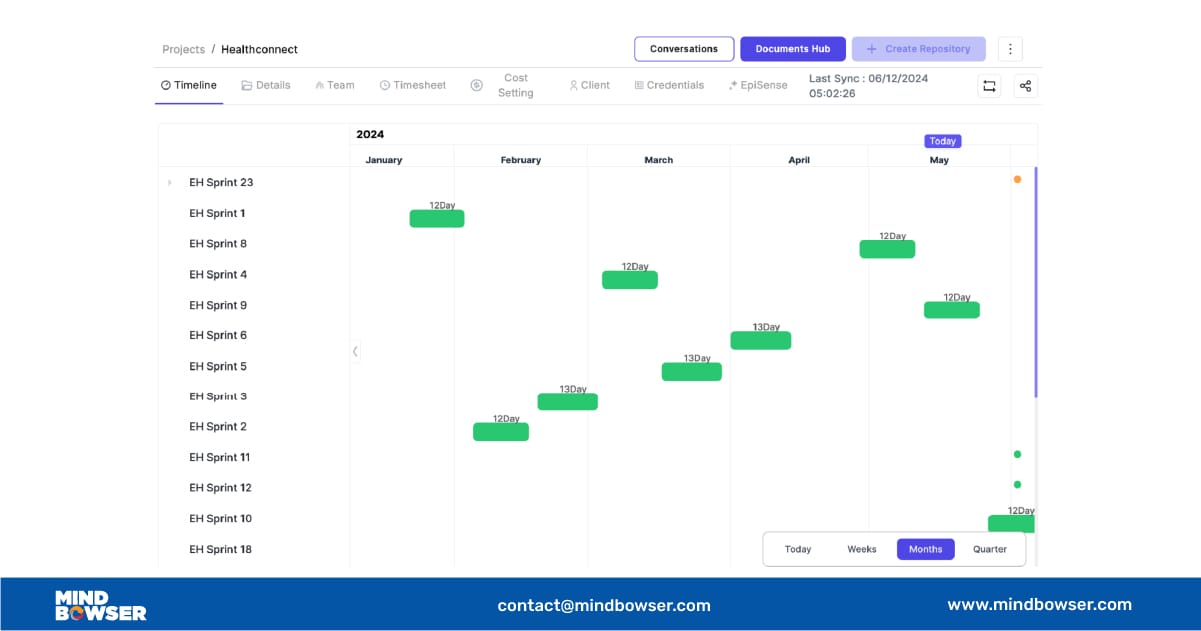
Task: Open the Timesheet tab
Action: pyautogui.click(x=412, y=85)
